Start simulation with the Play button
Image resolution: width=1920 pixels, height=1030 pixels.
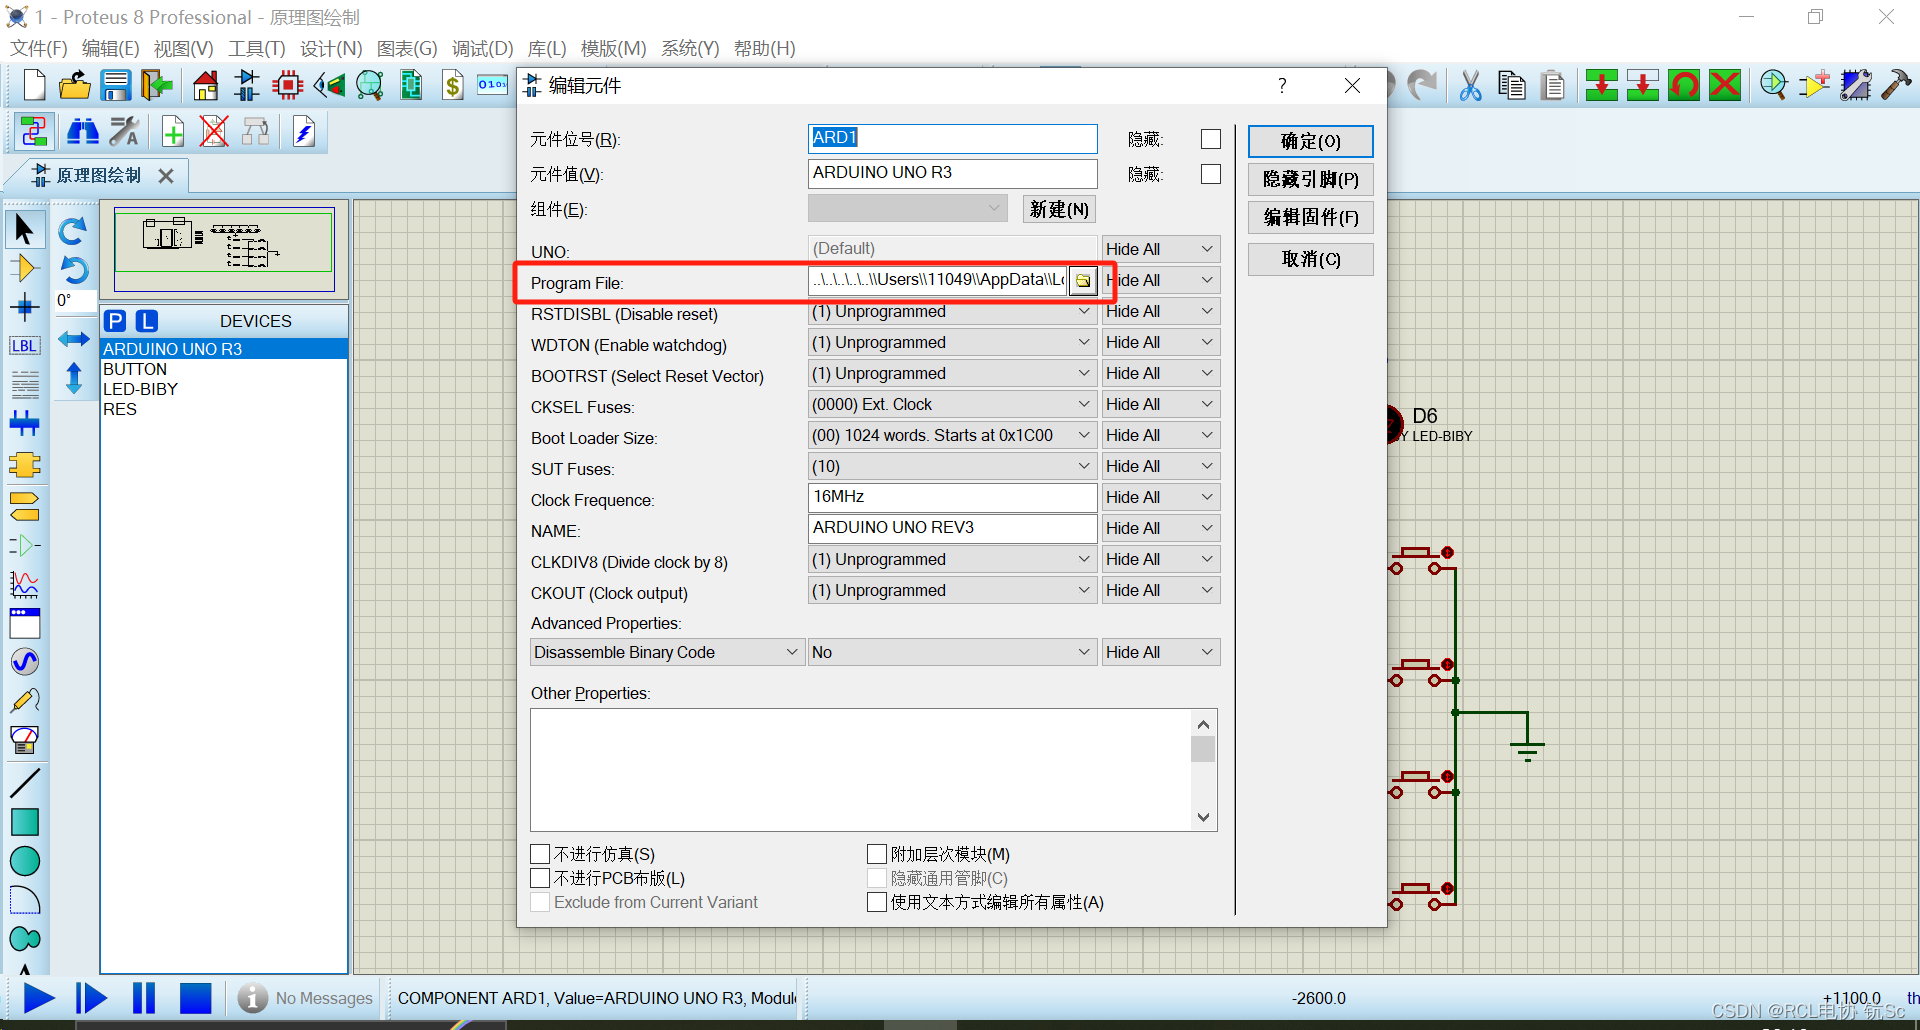[x=38, y=998]
